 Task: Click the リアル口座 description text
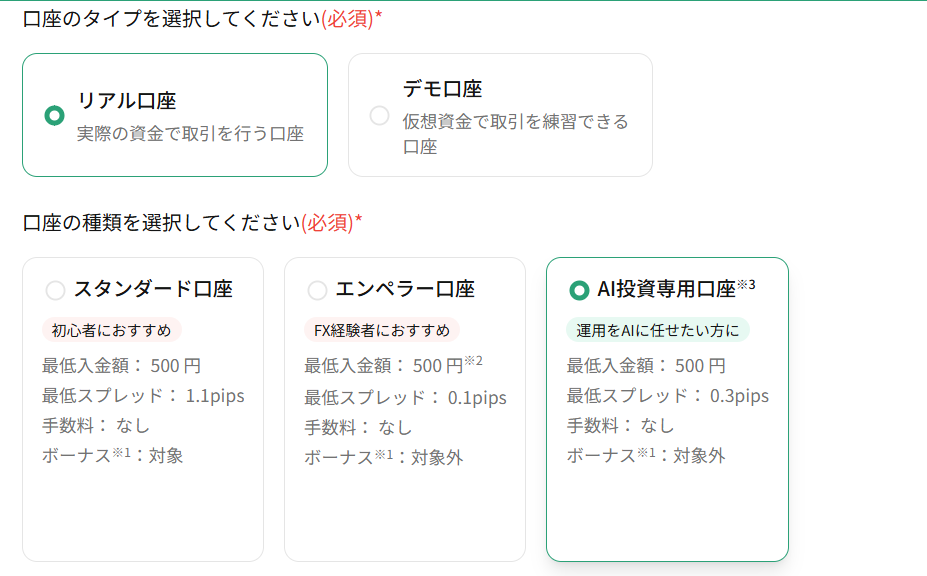click(190, 134)
